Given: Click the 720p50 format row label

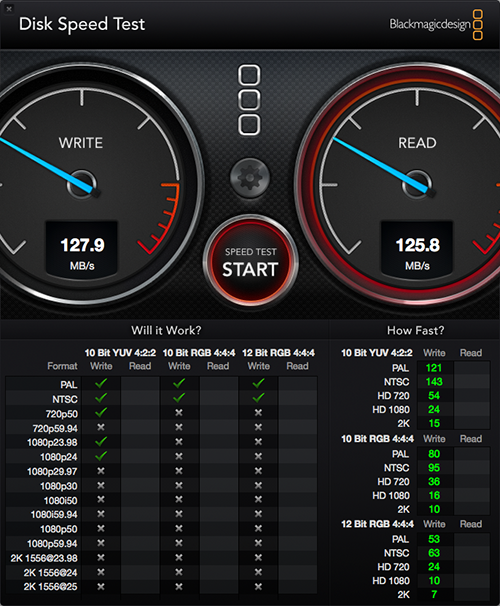Looking at the screenshot, I should point(62,414).
